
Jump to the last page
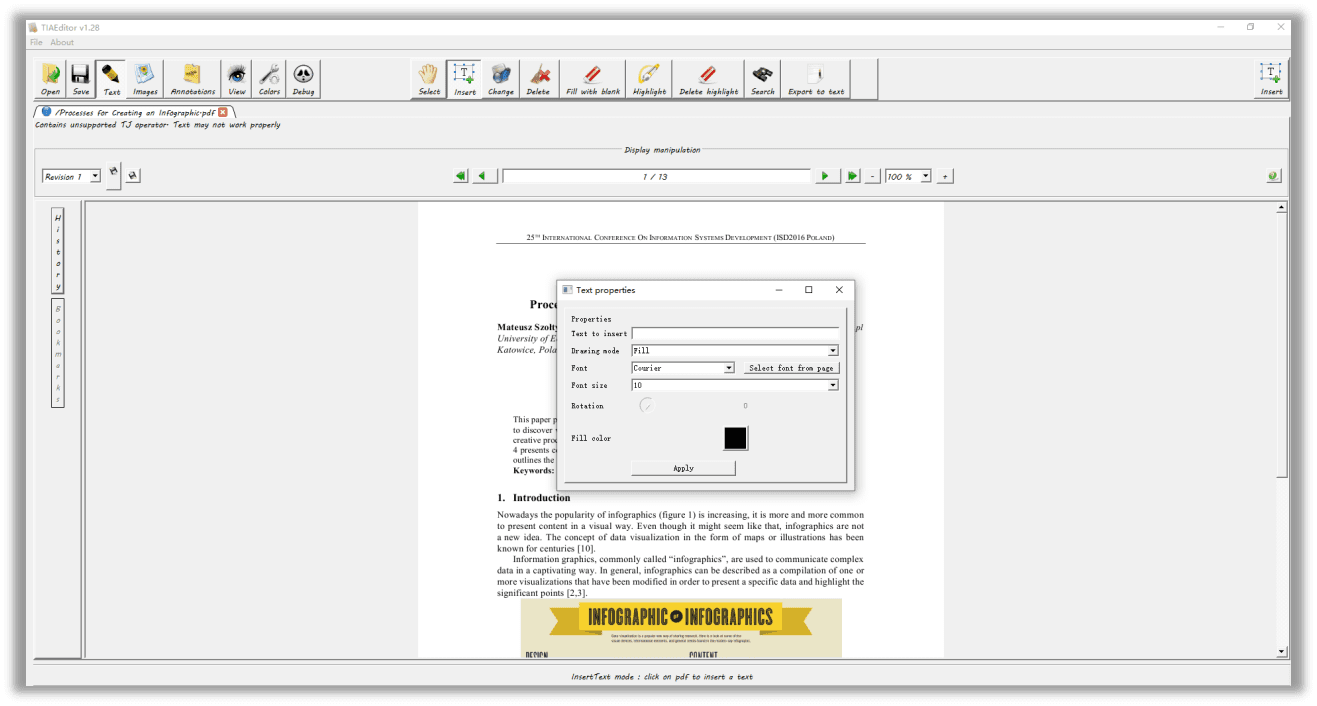tap(852, 176)
